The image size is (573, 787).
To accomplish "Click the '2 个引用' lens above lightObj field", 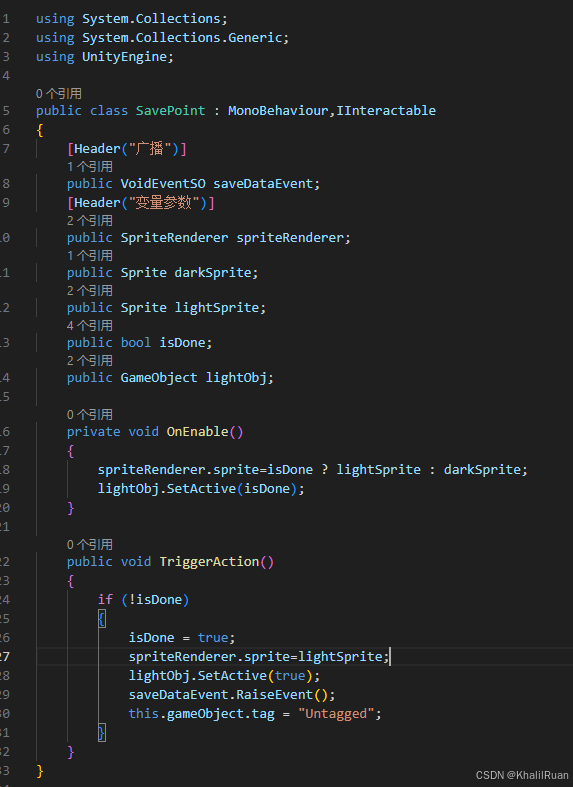I will point(89,361).
